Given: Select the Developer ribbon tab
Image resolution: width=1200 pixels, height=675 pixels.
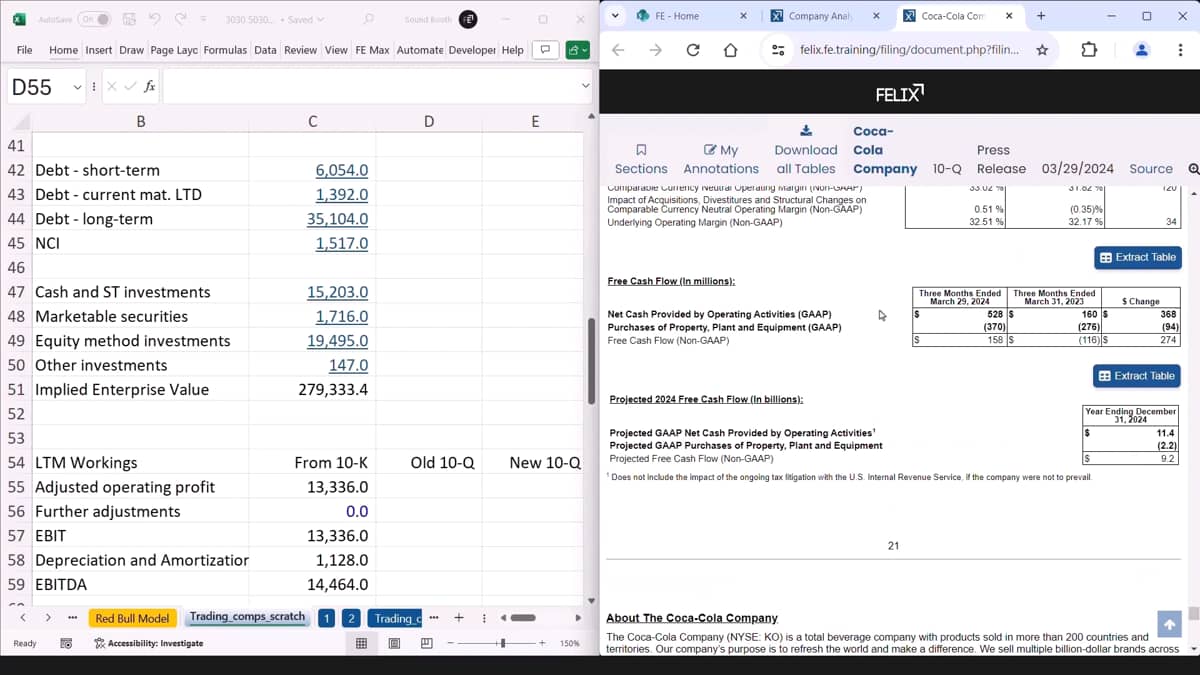Looking at the screenshot, I should pyautogui.click(x=472, y=50).
